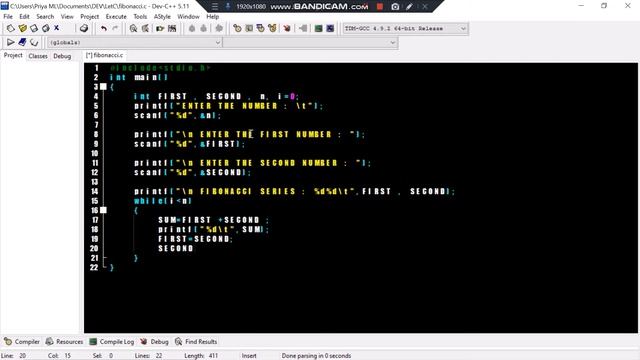
Task: Click the Insert icon on second toolbar
Action: (11, 42)
